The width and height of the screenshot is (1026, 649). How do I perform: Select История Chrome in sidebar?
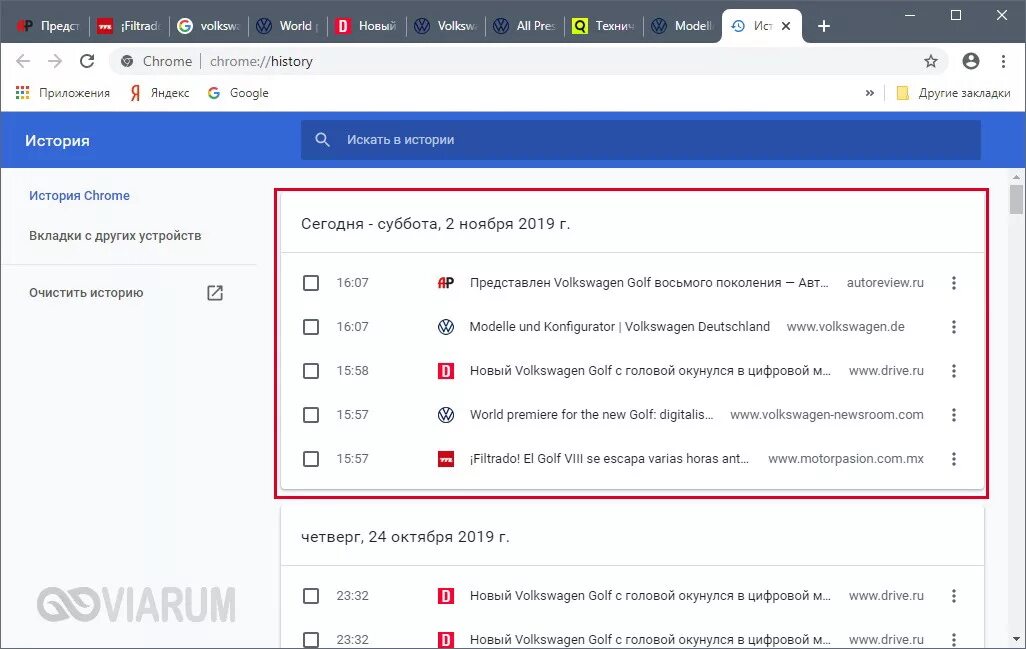click(x=79, y=196)
